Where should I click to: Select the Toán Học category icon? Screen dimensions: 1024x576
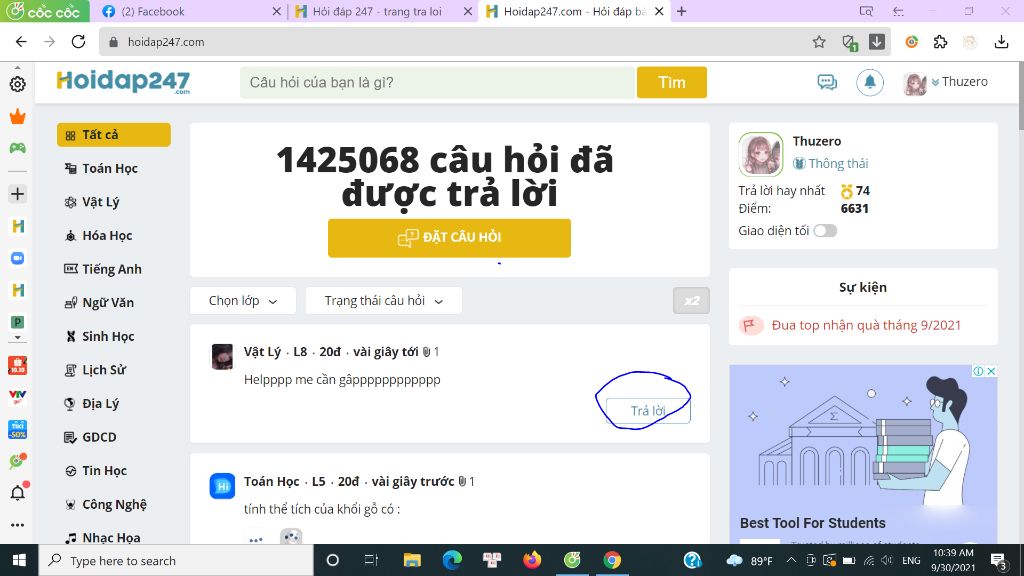pos(71,168)
